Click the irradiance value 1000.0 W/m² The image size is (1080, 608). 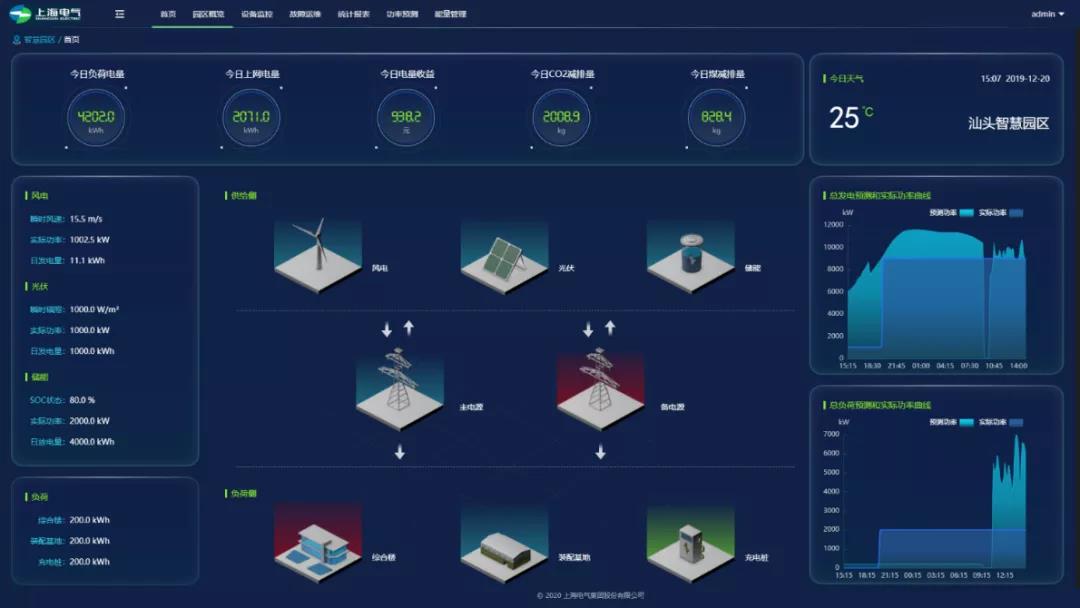94,309
